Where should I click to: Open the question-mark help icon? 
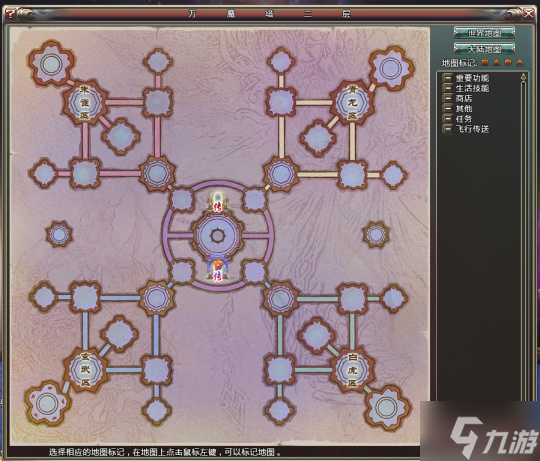(x=11, y=14)
